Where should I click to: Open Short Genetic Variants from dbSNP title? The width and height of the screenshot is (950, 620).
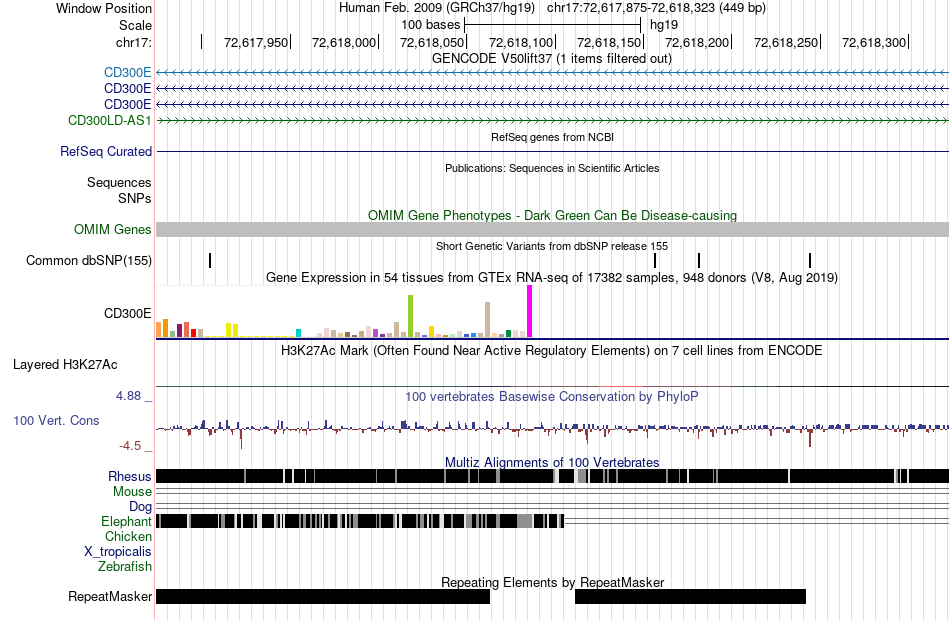552,247
